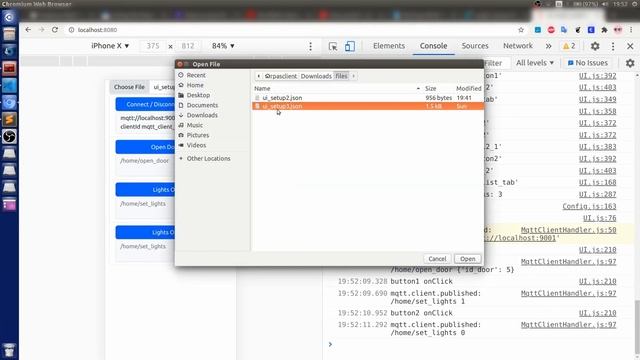Select Desktop in the file dialog sidebar
The width and height of the screenshot is (640, 360).
[198, 95]
